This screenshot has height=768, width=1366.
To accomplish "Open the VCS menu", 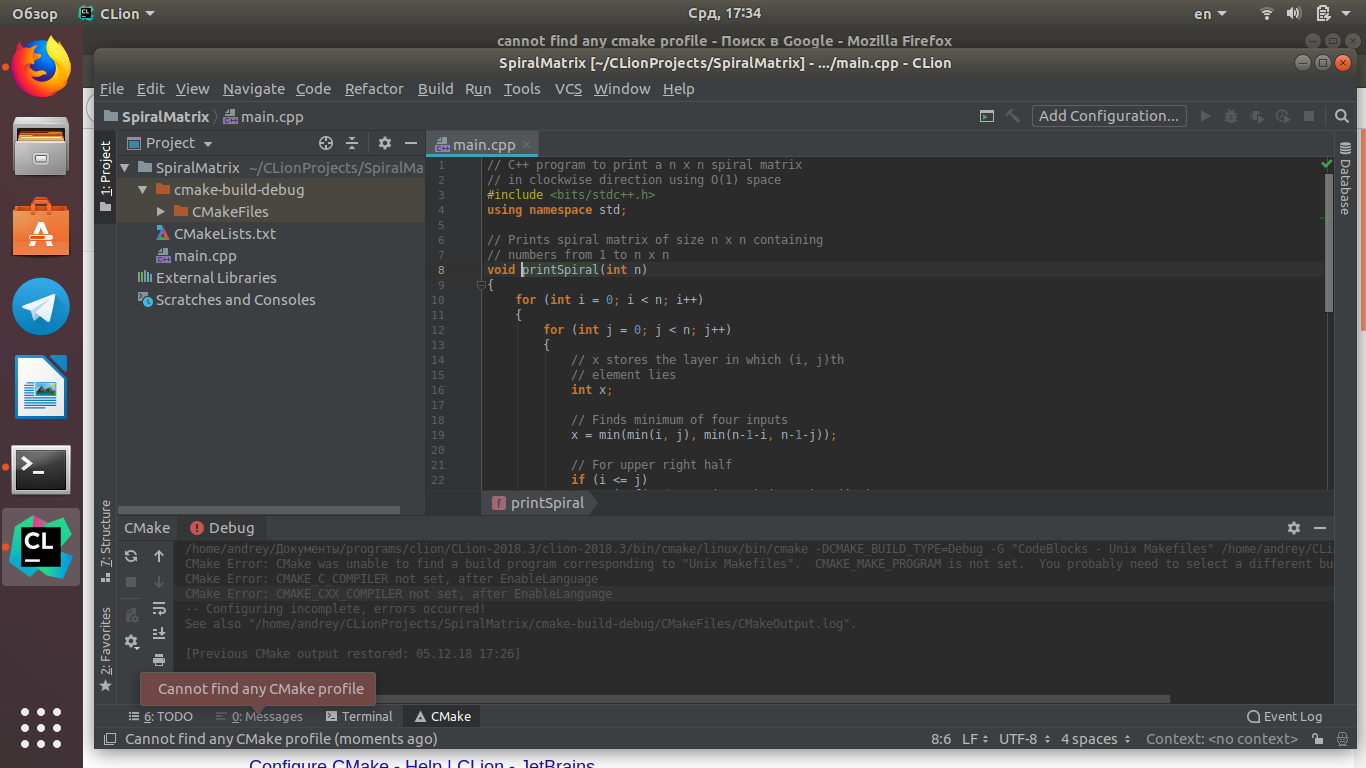I will (568, 89).
